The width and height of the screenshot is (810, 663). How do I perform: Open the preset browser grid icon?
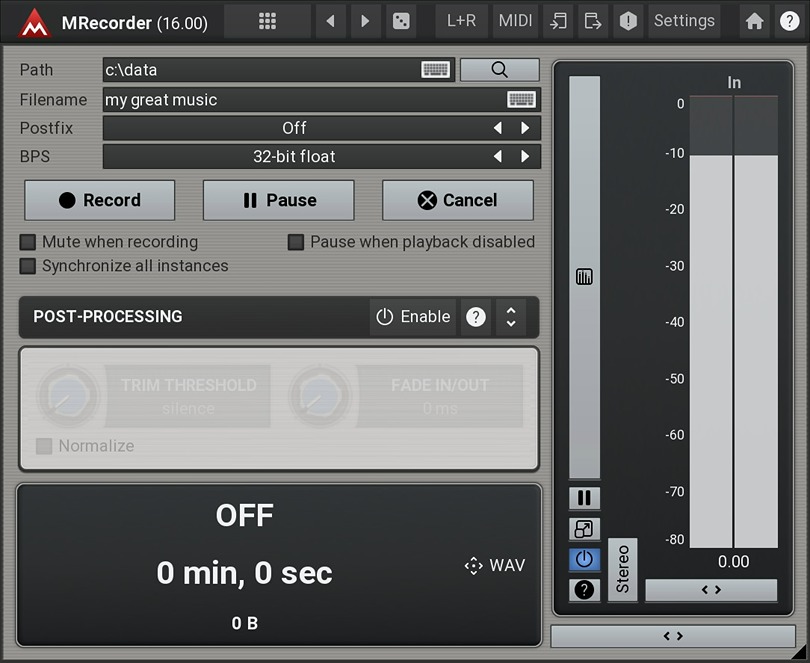pyautogui.click(x=266, y=20)
